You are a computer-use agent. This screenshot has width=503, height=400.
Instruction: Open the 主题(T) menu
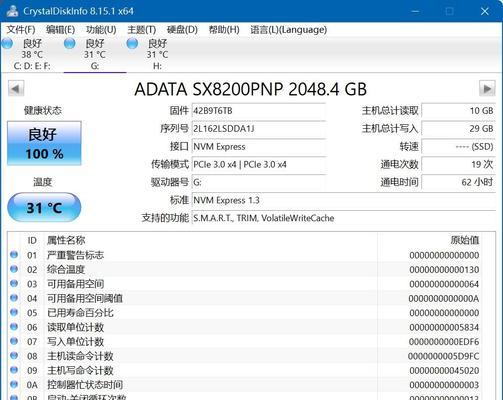point(142,30)
